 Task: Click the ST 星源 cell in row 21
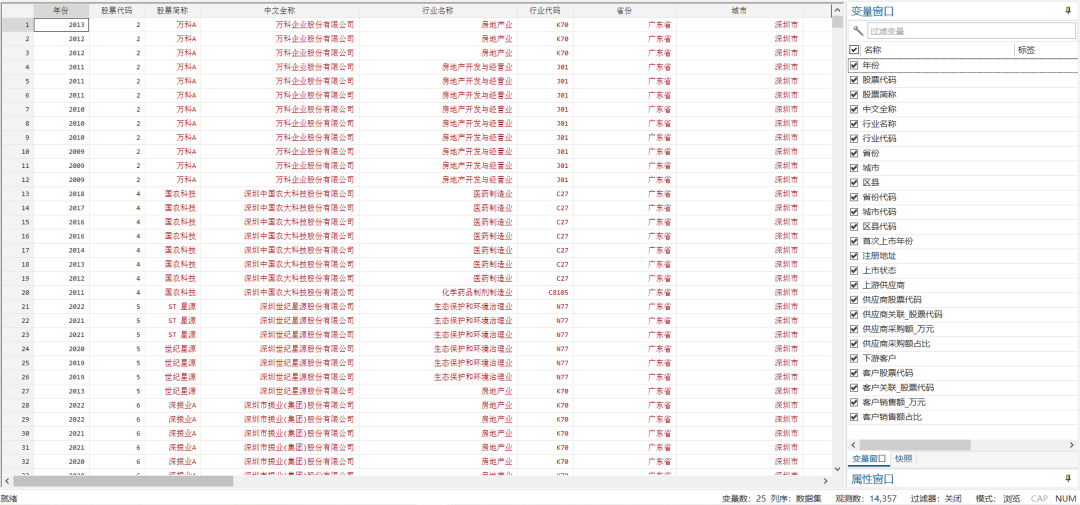(173, 306)
